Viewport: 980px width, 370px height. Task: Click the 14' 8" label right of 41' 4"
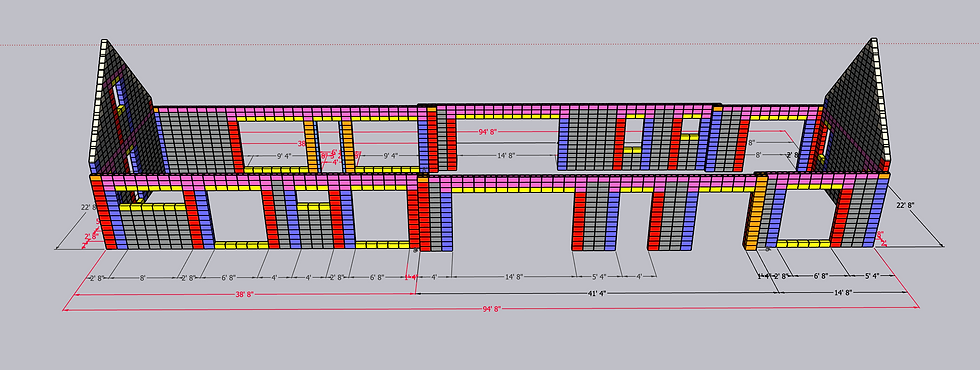coord(843,292)
